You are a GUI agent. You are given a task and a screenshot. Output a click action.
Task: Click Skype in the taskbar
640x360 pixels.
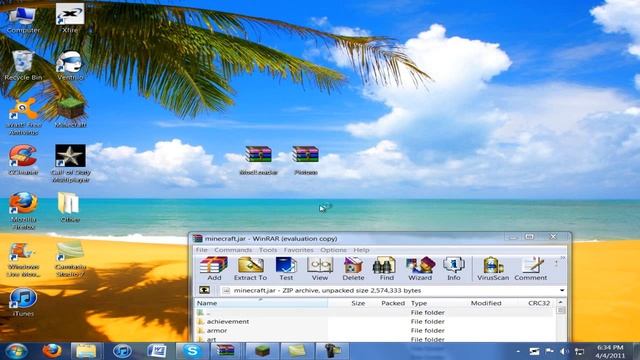point(192,351)
